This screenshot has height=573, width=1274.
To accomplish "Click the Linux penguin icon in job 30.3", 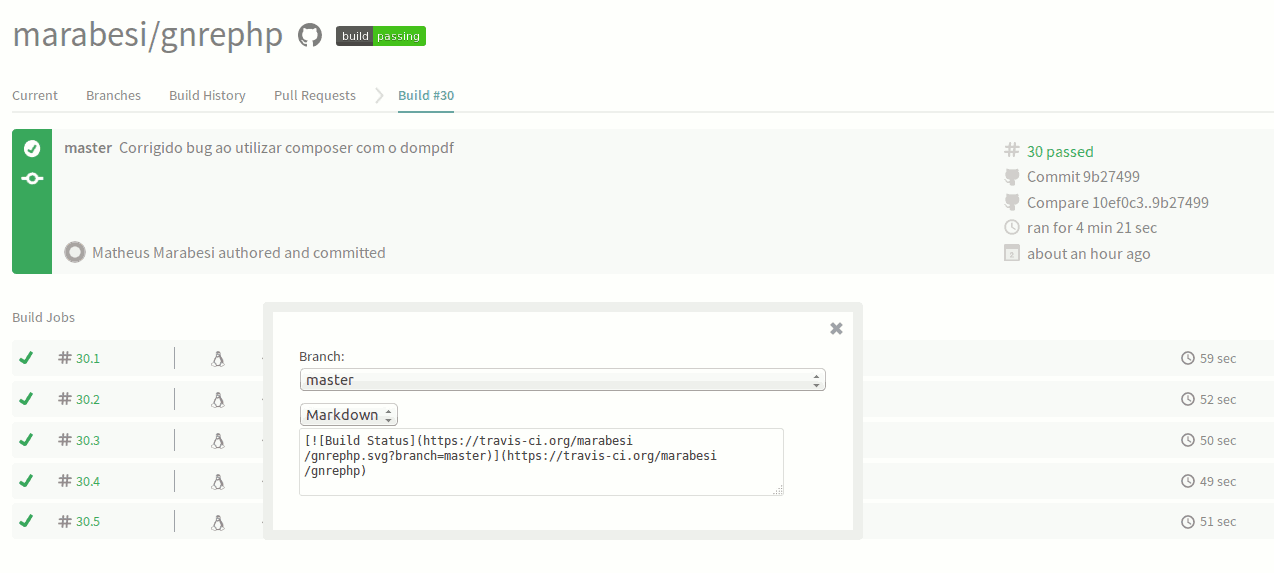I will 217,440.
